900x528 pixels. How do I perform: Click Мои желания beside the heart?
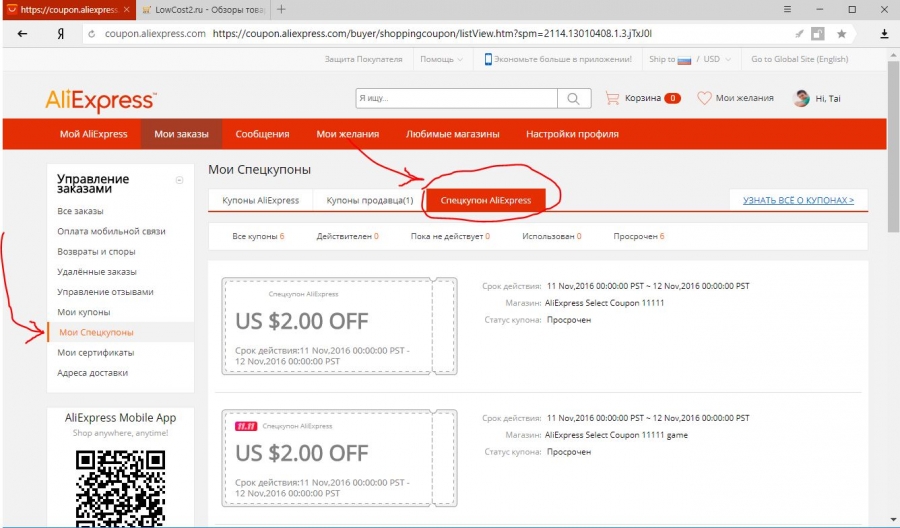point(744,98)
